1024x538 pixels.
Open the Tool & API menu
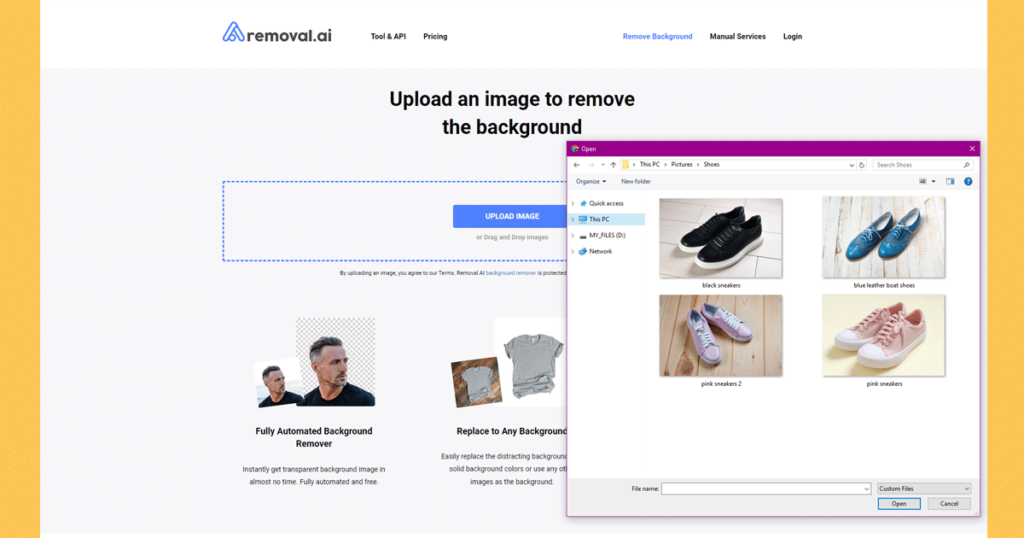[x=388, y=37]
